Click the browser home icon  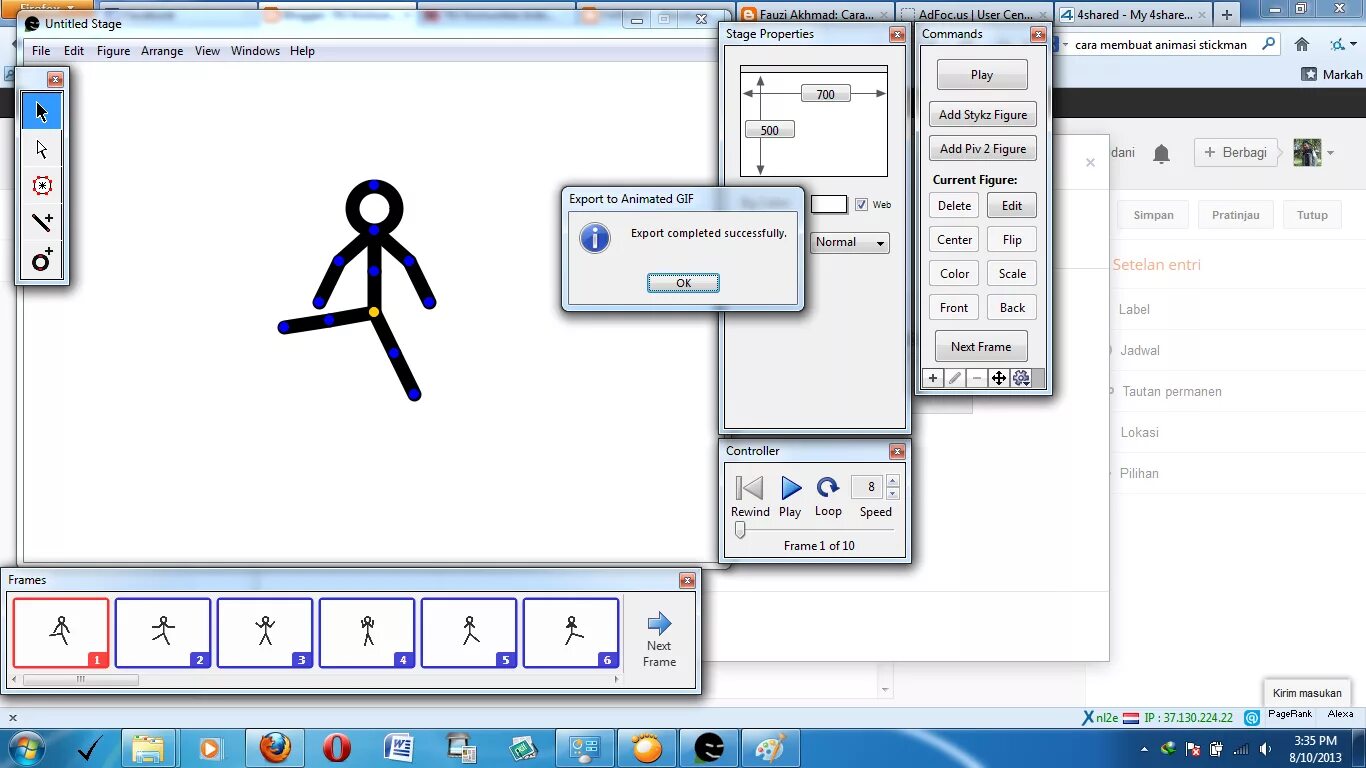1301,44
